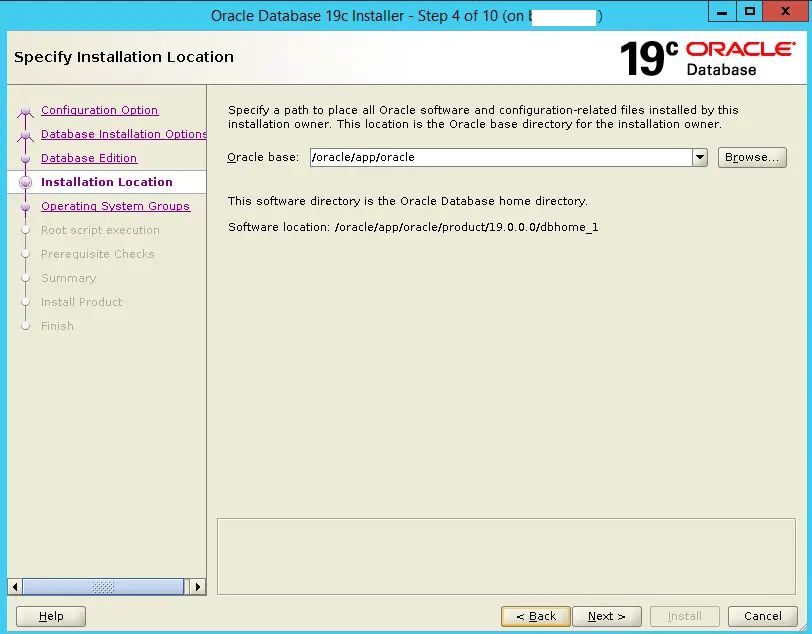Click the Prerequisite Checks step label
This screenshot has width=812, height=634.
[x=98, y=254]
